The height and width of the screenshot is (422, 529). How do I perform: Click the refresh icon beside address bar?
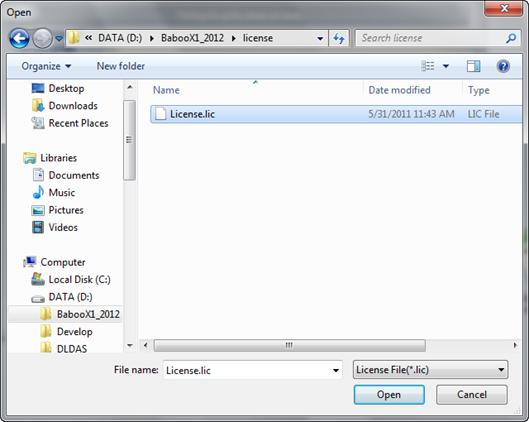(x=339, y=38)
